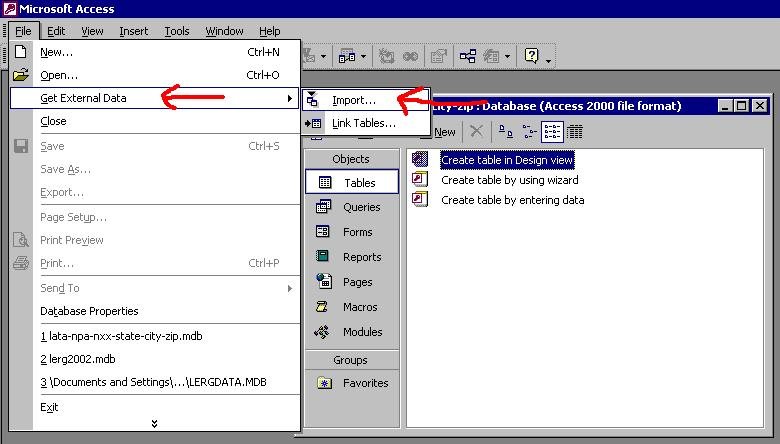Image resolution: width=780 pixels, height=444 pixels.
Task: Click the Properties toolbar icon
Action: tap(438, 56)
